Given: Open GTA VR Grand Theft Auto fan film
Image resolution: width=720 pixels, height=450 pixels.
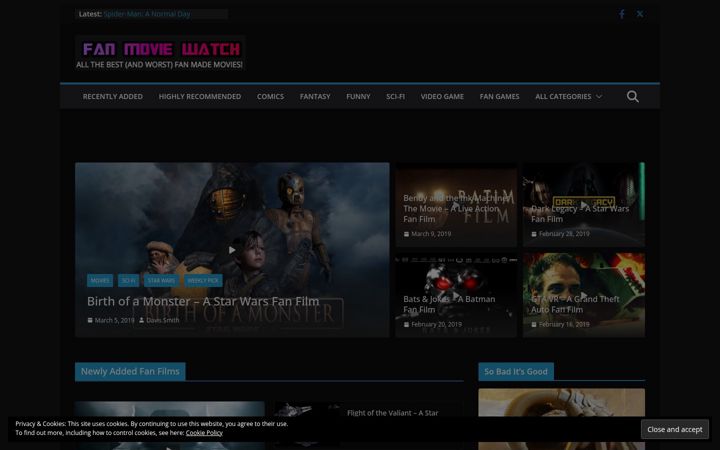Looking at the screenshot, I should coord(575,304).
